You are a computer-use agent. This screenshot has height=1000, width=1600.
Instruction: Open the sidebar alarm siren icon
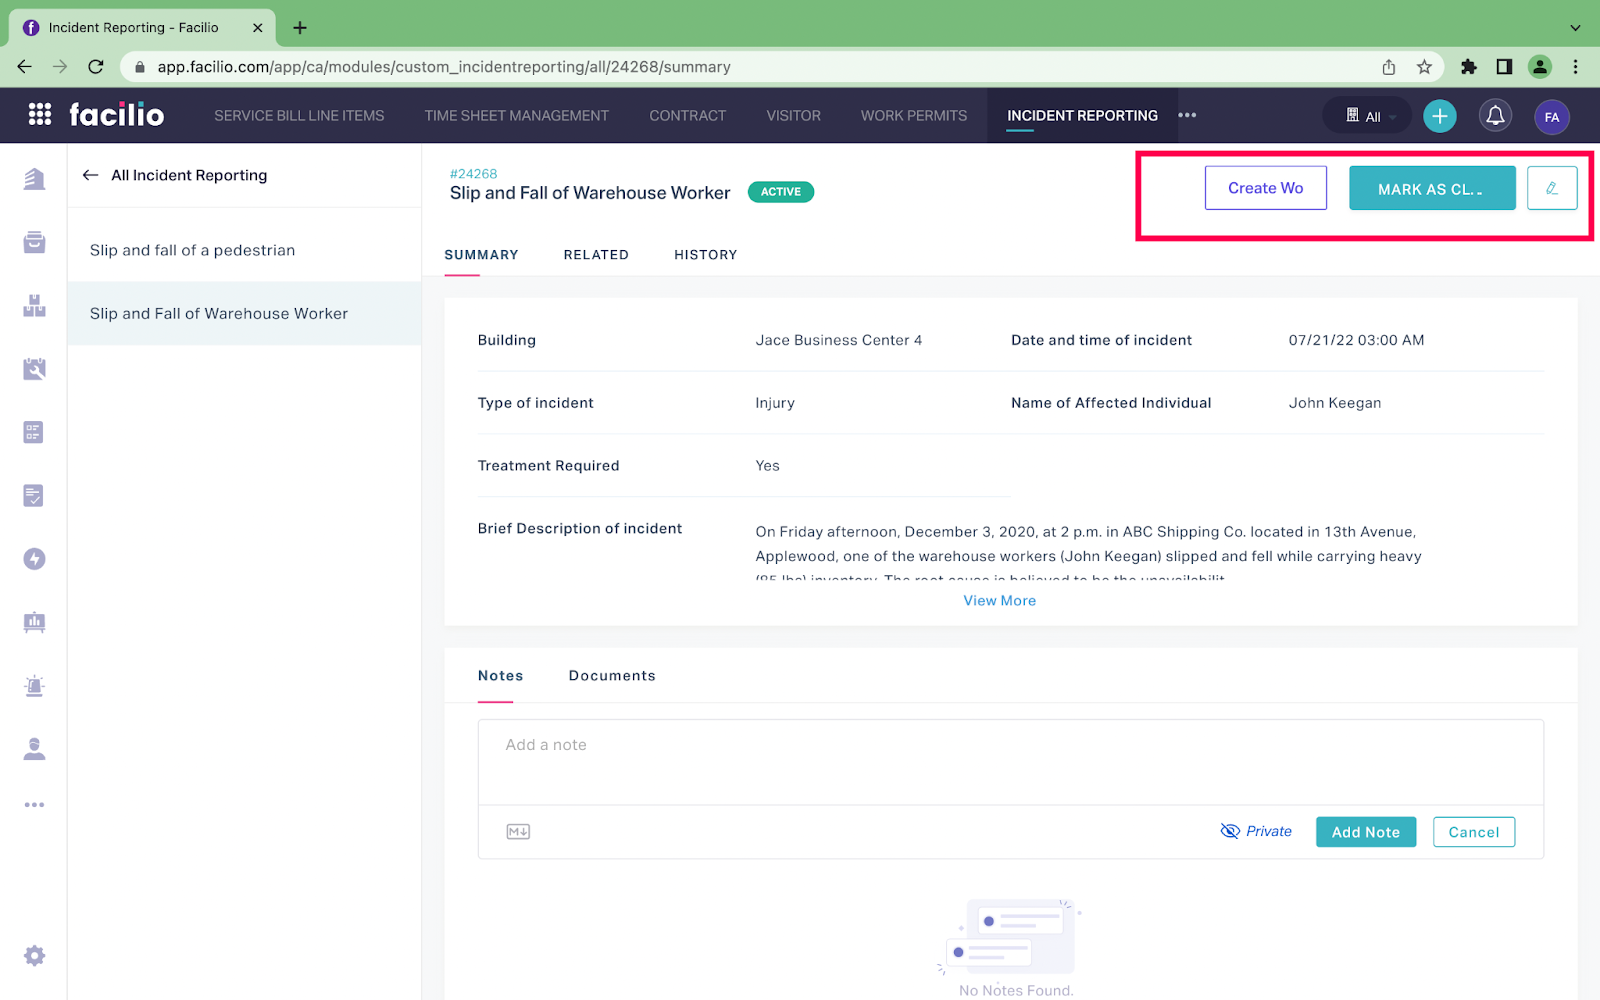click(34, 686)
